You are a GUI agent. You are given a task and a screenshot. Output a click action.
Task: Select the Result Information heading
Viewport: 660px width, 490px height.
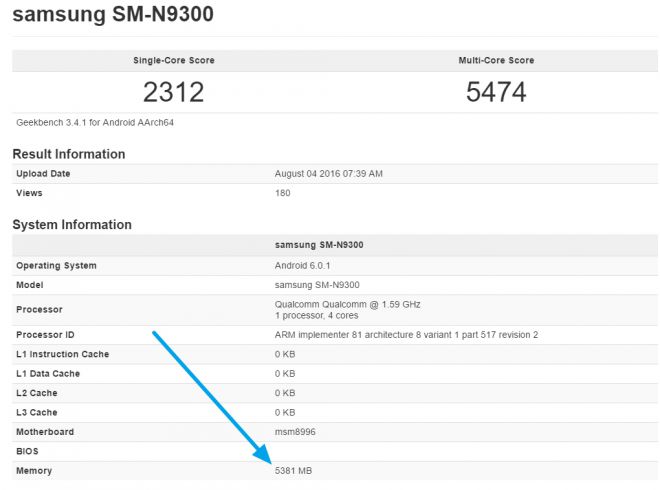pos(69,154)
